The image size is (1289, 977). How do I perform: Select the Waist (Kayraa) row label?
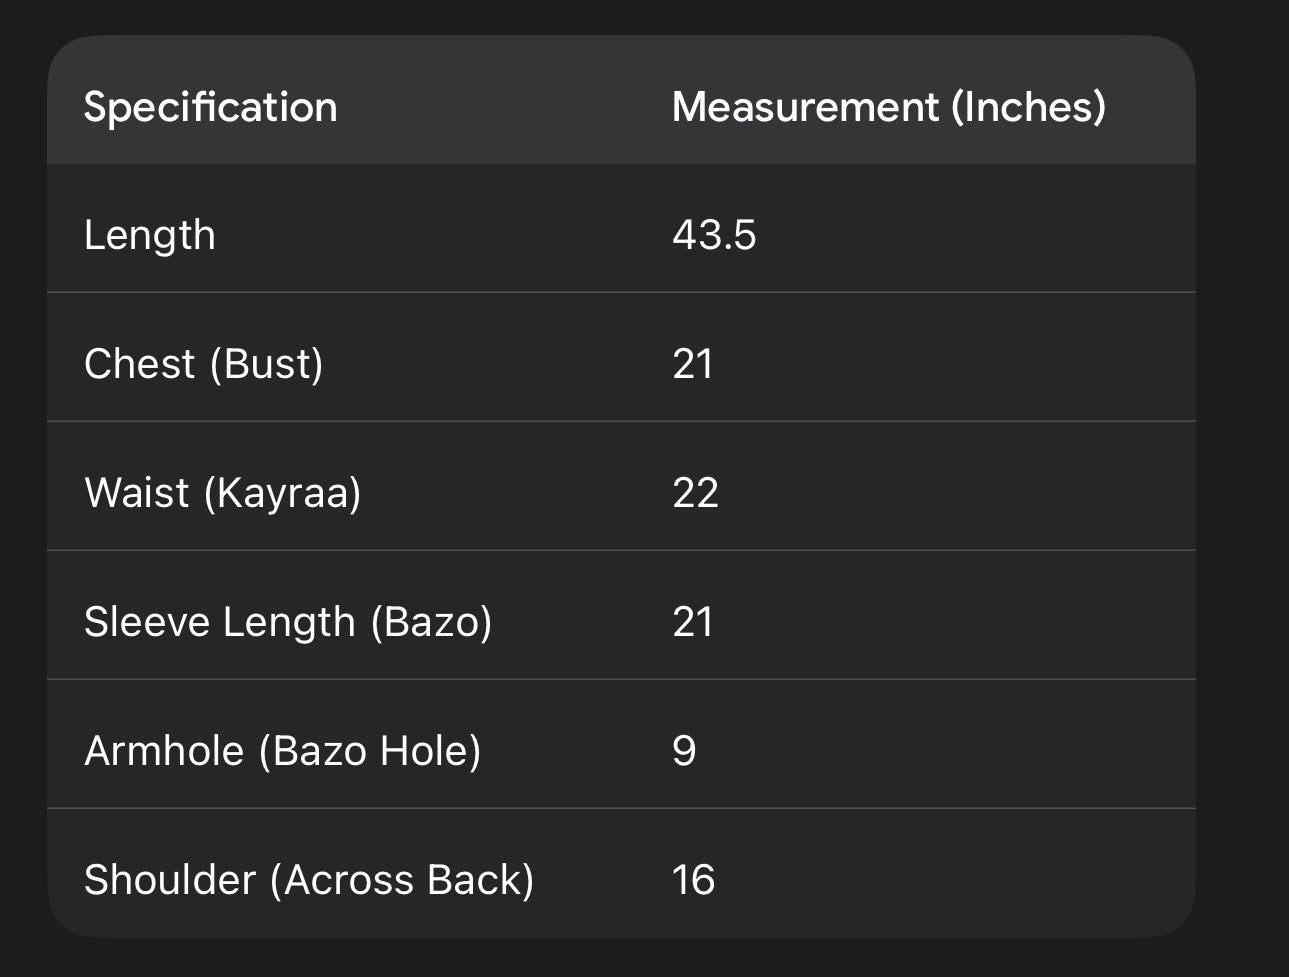coord(223,493)
